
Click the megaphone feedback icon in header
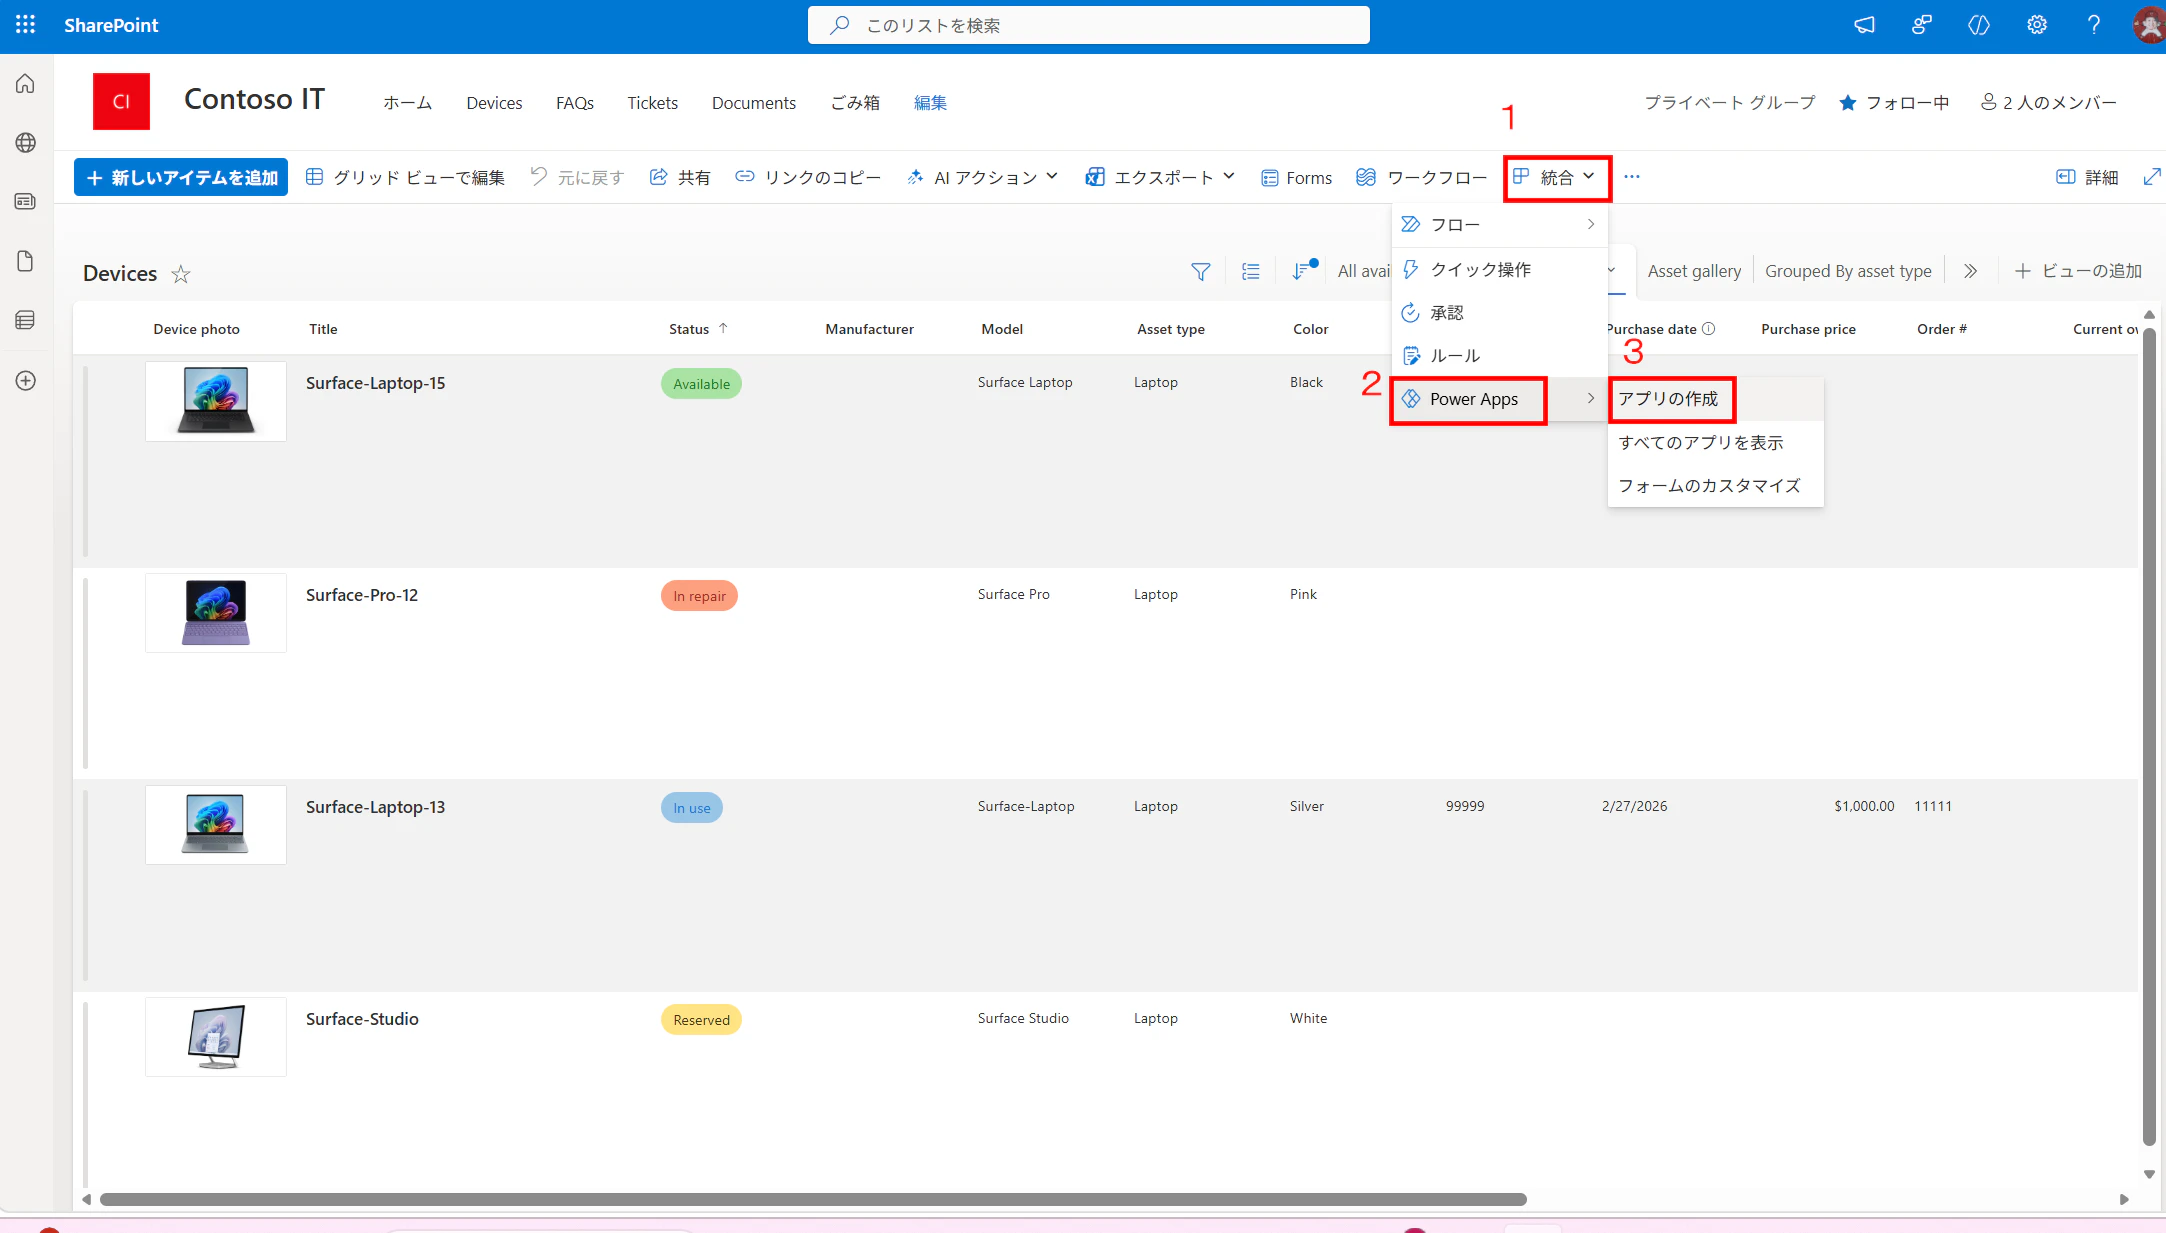pos(1864,25)
